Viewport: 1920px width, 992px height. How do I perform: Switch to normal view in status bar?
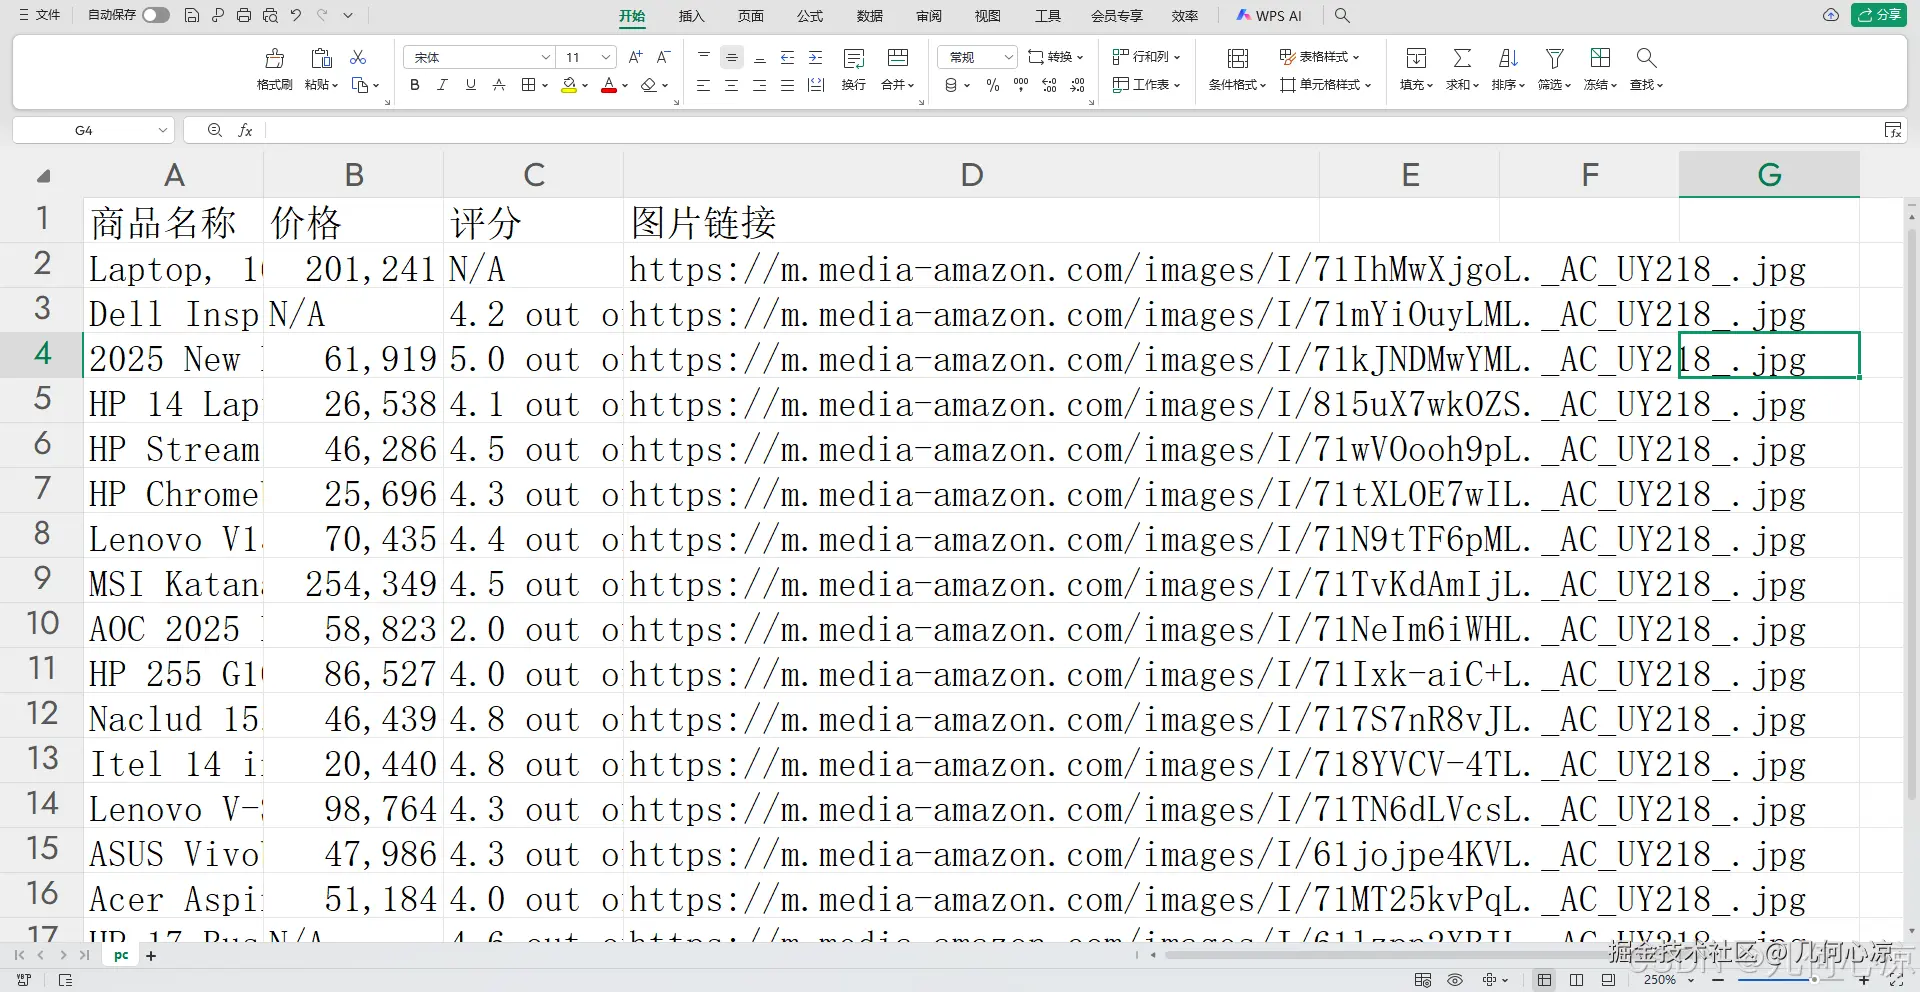click(1544, 980)
